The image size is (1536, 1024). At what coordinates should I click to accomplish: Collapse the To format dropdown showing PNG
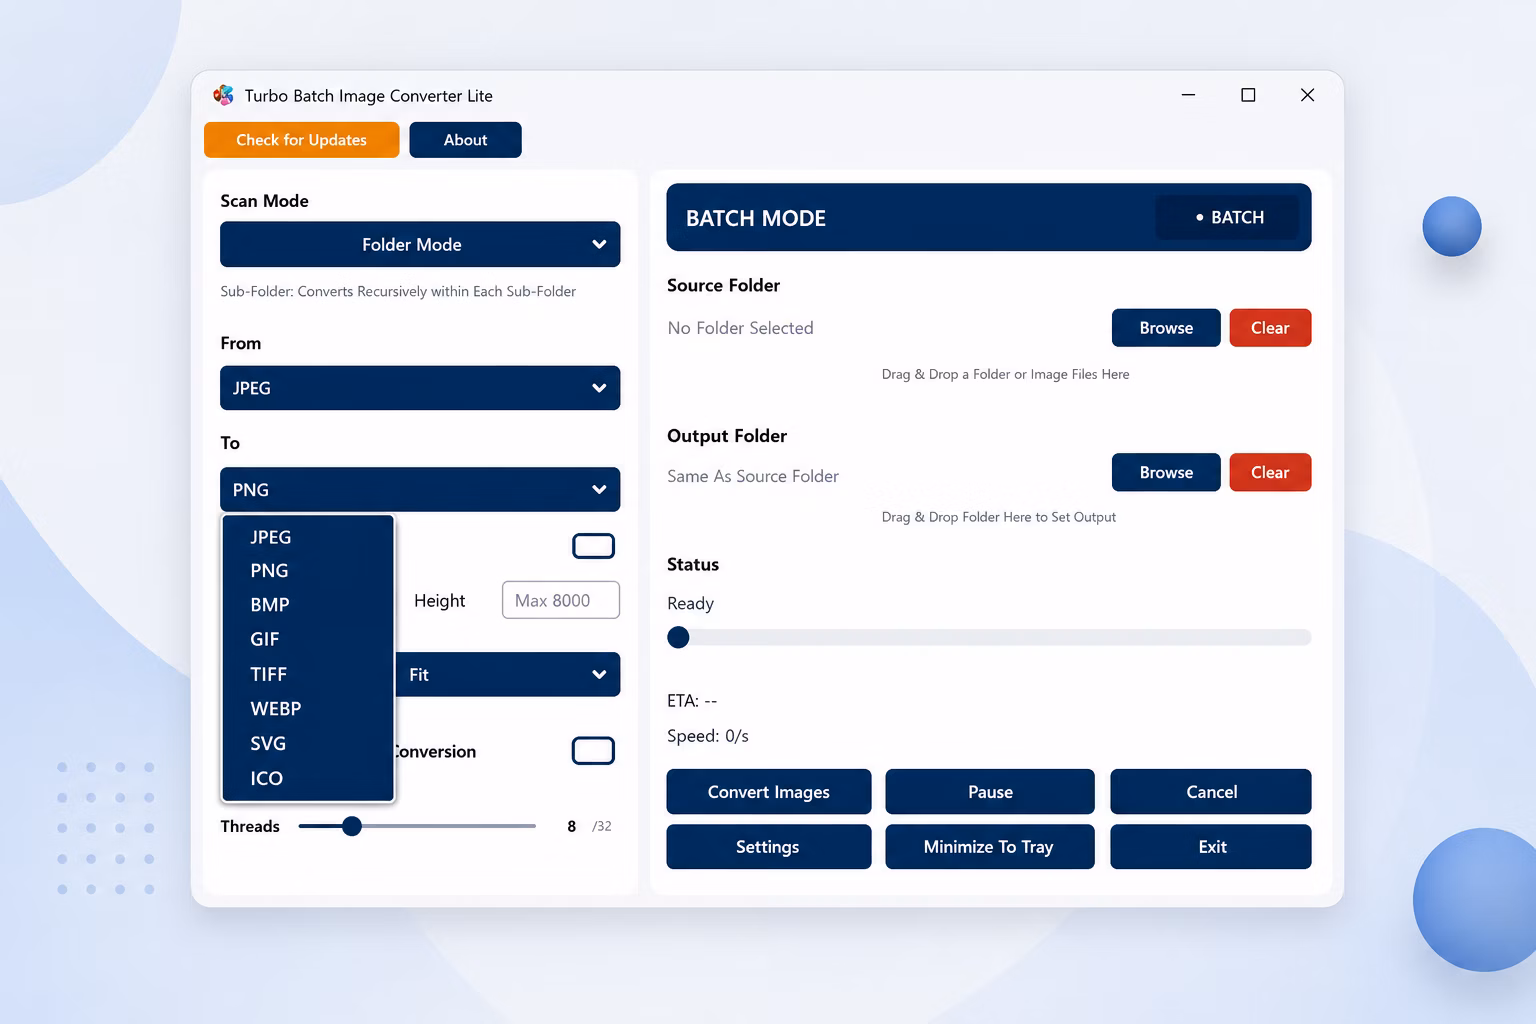coord(420,490)
